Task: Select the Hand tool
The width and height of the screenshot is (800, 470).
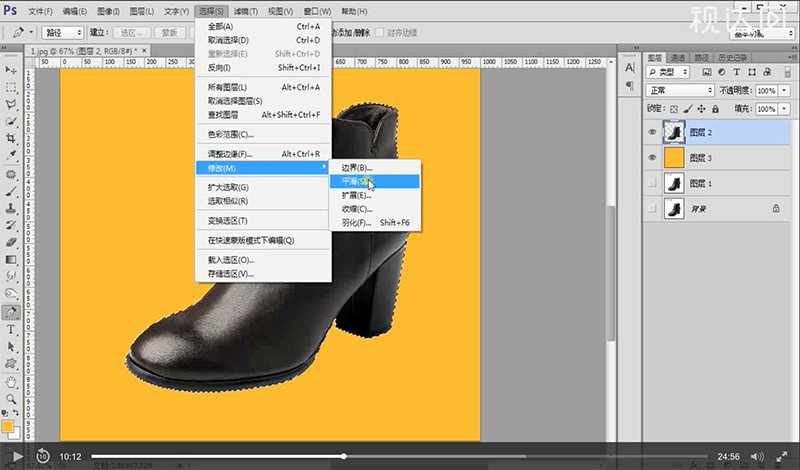Action: (x=11, y=382)
